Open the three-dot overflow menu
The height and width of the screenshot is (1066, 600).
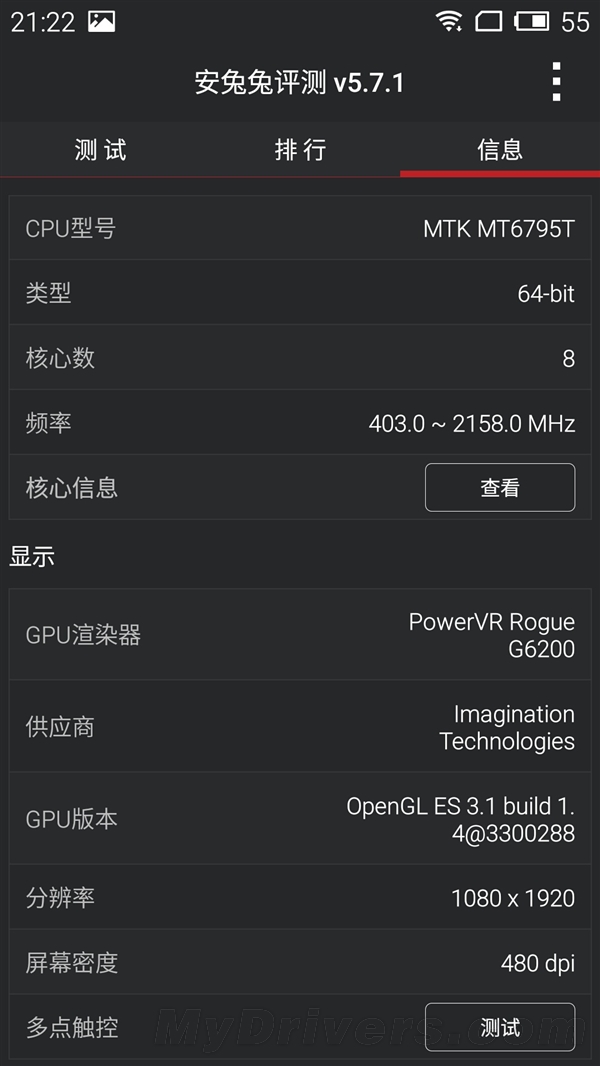click(556, 82)
